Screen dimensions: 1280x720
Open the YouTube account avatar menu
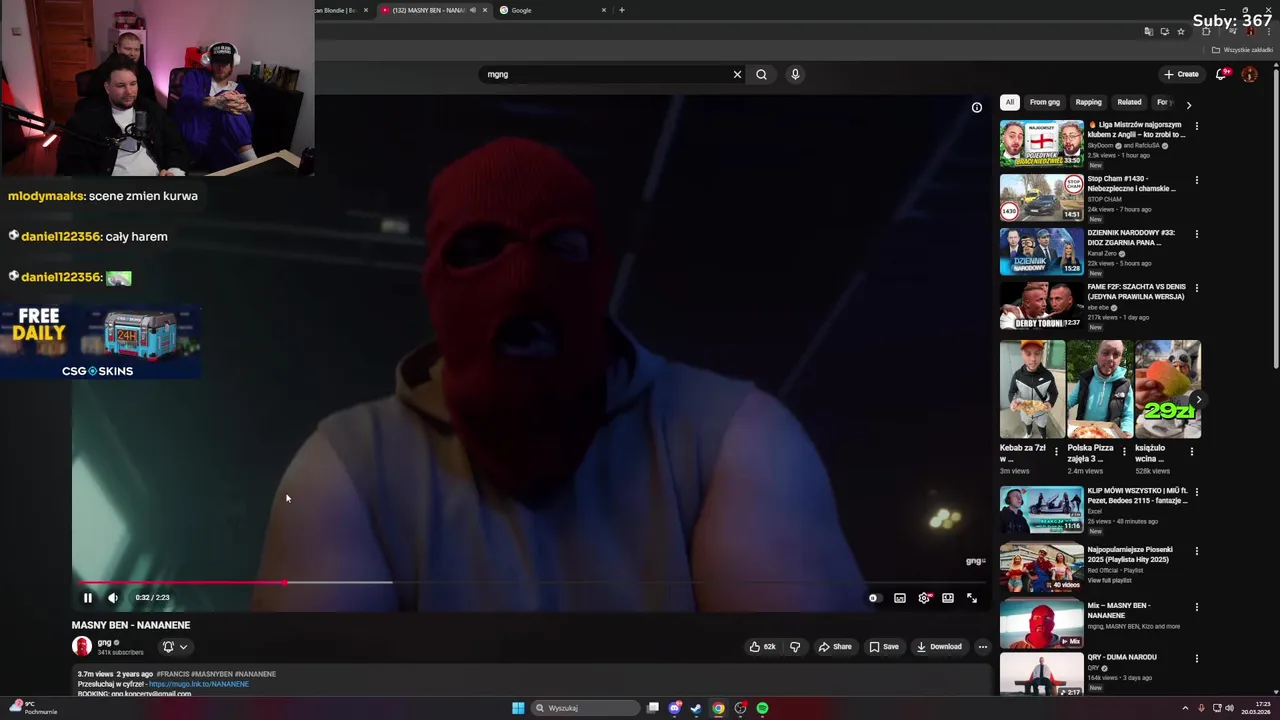[1249, 74]
